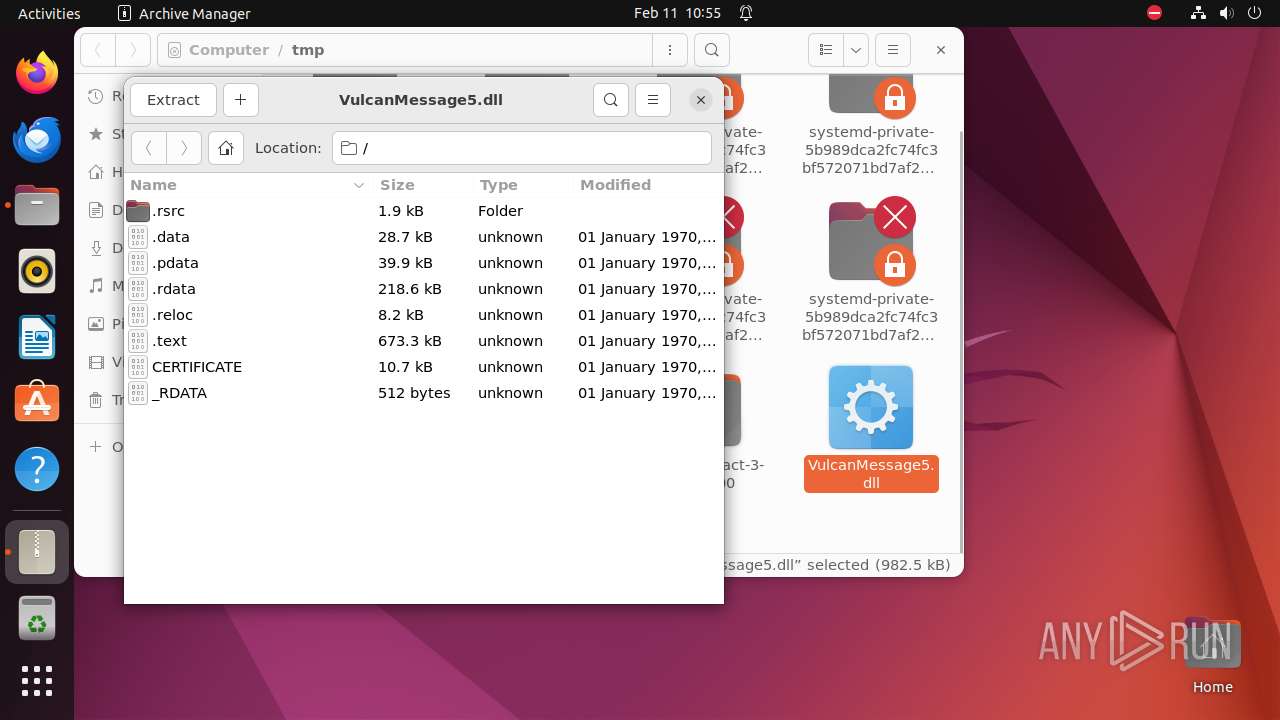Open search in Archive Manager

[611, 100]
